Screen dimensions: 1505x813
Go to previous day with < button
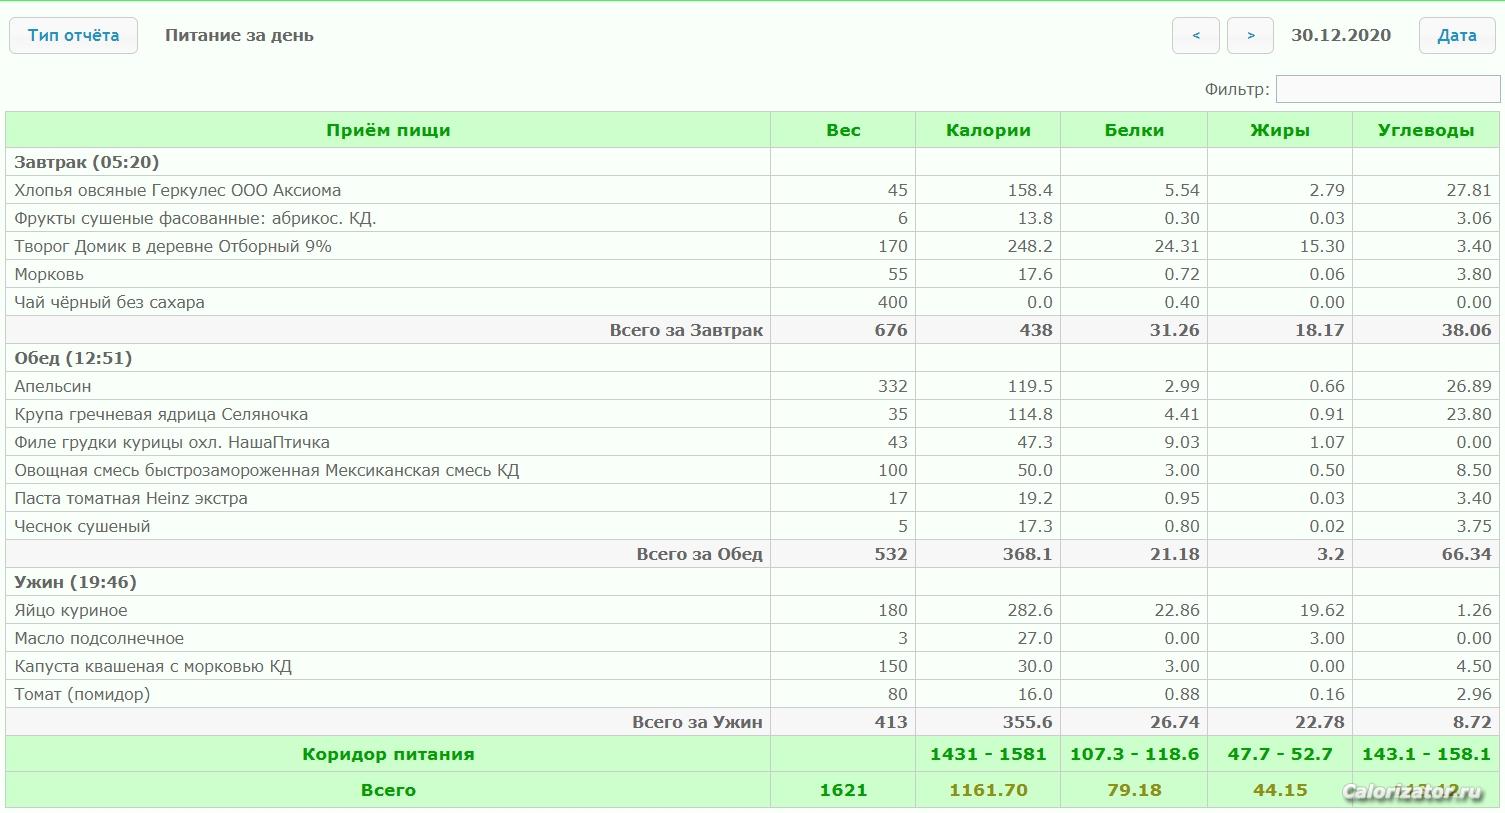click(x=1196, y=36)
